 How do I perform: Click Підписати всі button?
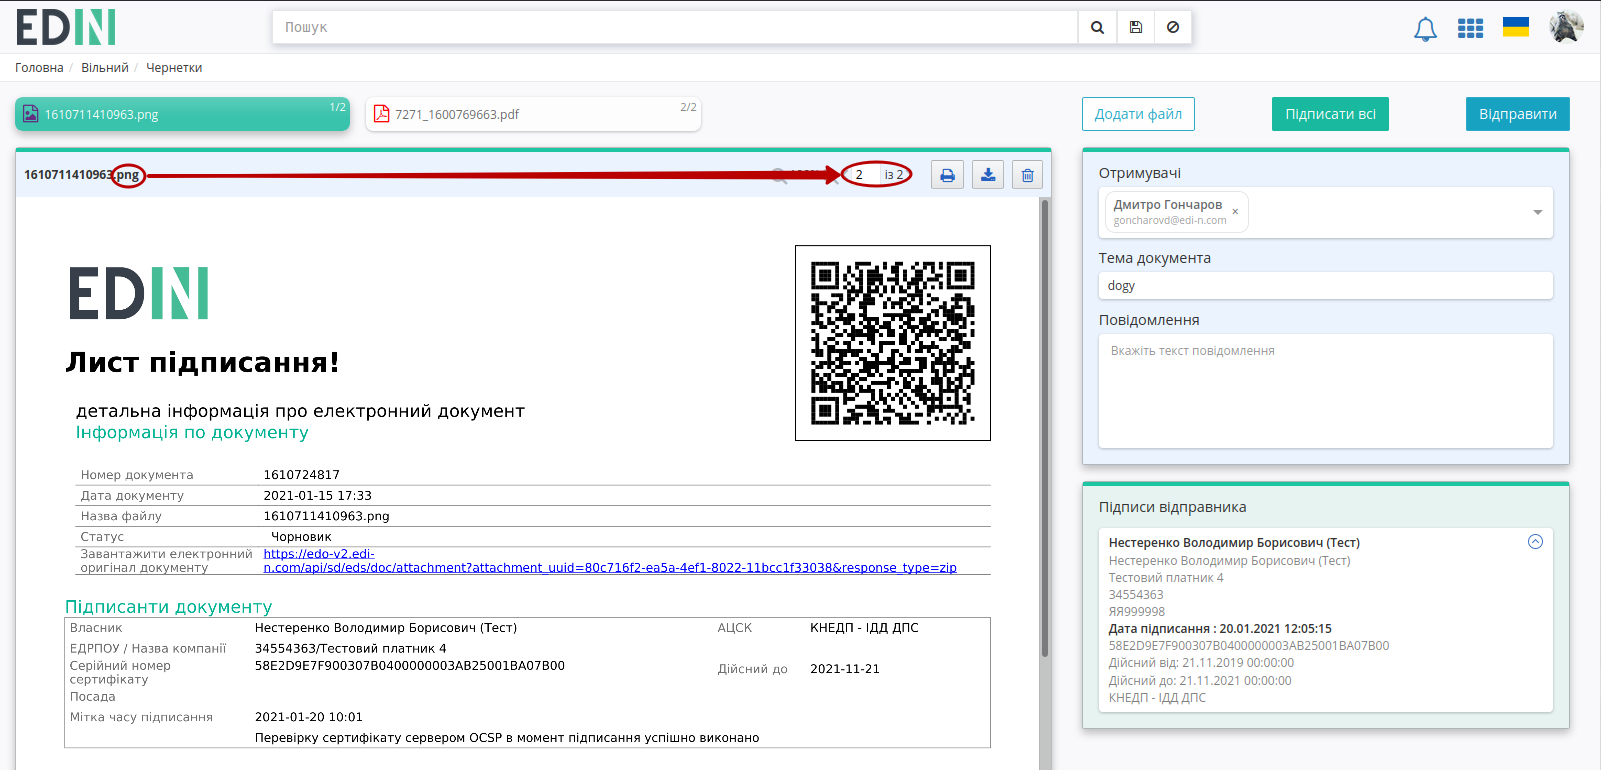pos(1330,114)
